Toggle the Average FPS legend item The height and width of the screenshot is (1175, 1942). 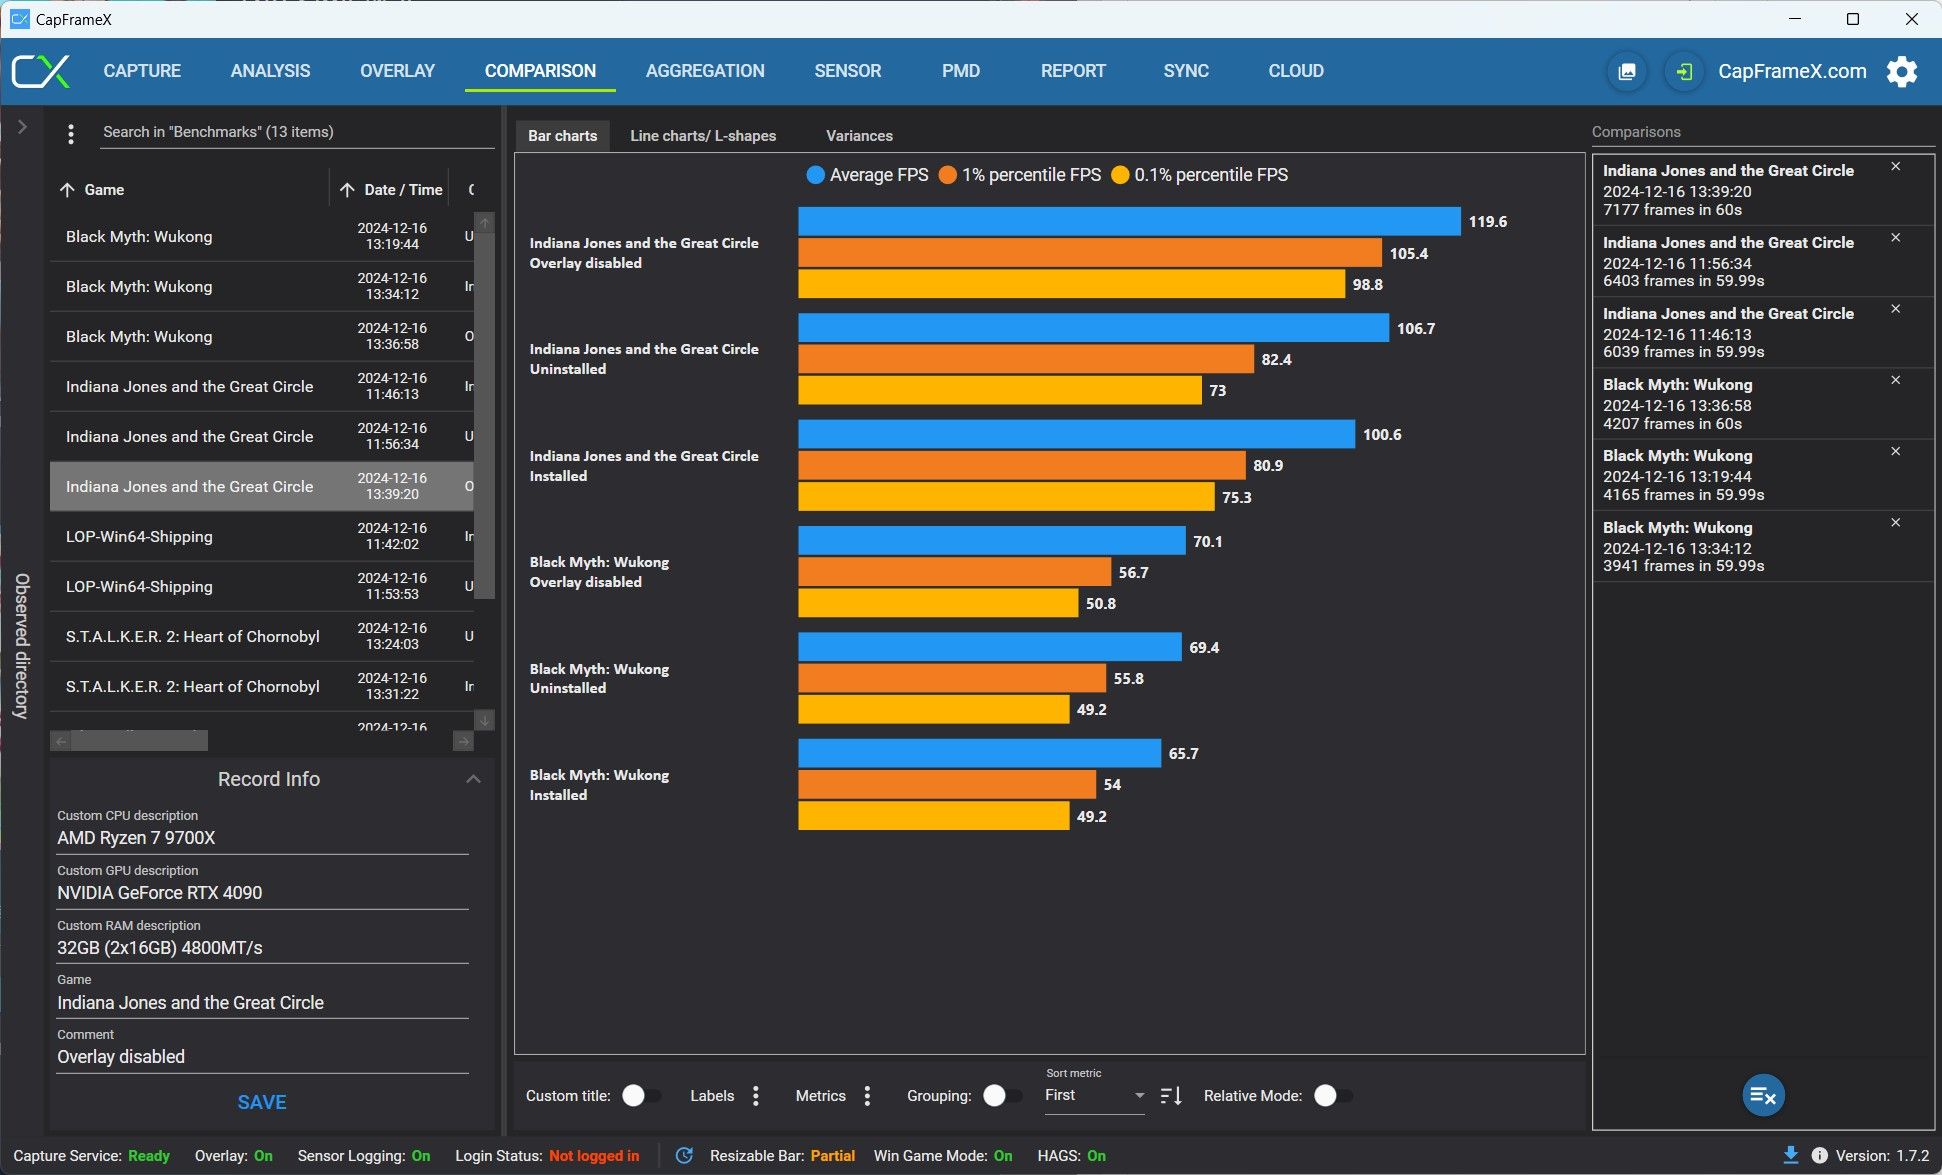(867, 175)
